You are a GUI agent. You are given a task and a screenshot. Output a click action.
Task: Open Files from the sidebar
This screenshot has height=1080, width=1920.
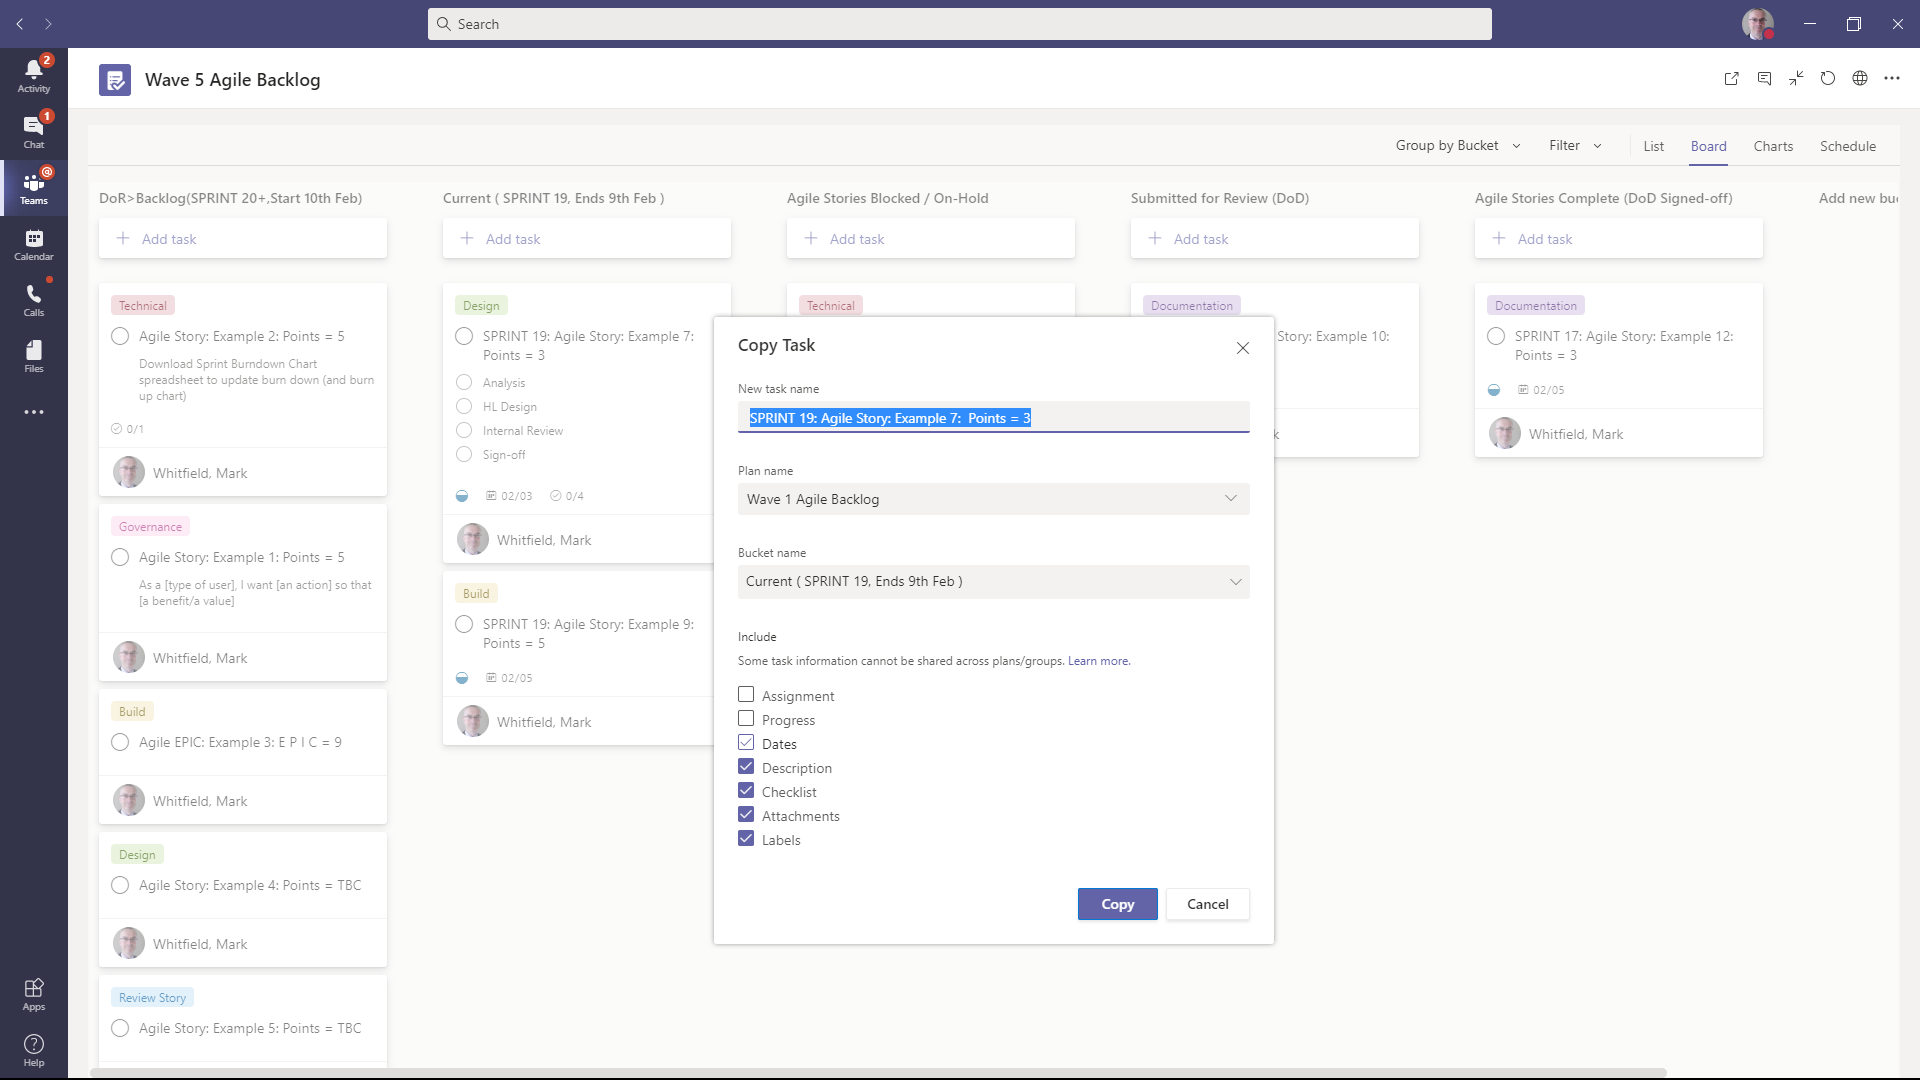33,356
